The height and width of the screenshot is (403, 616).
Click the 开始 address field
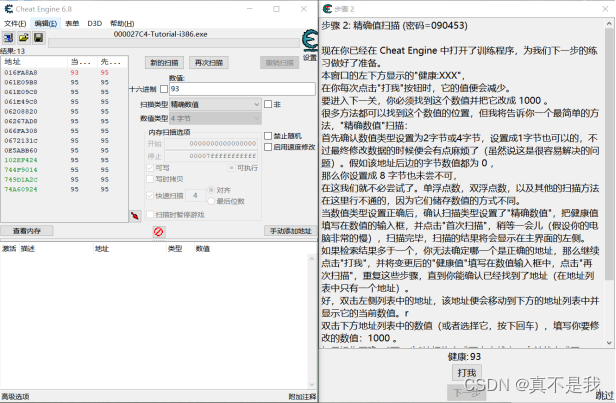(x=211, y=144)
